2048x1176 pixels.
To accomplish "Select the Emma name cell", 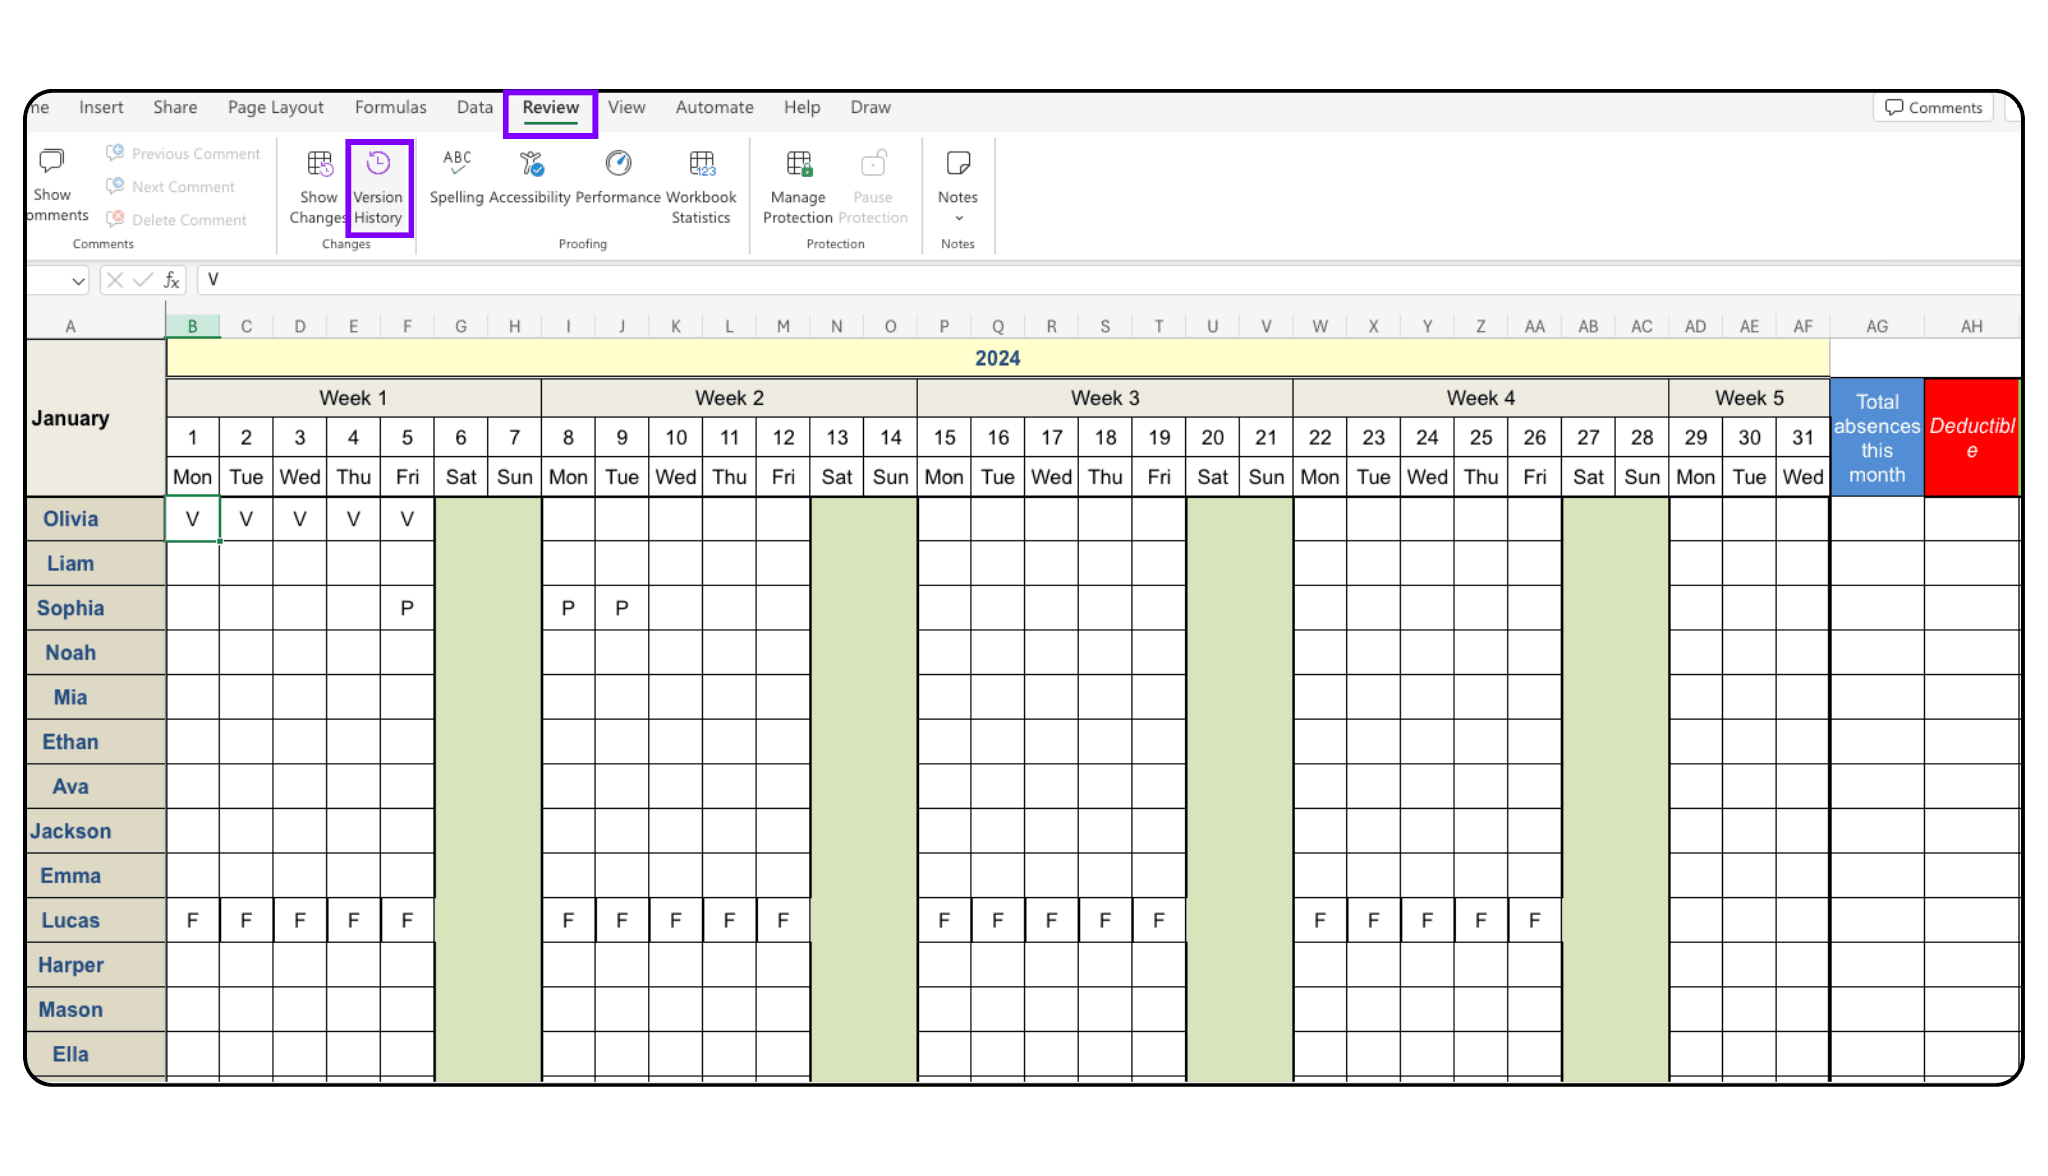I will tap(96, 876).
